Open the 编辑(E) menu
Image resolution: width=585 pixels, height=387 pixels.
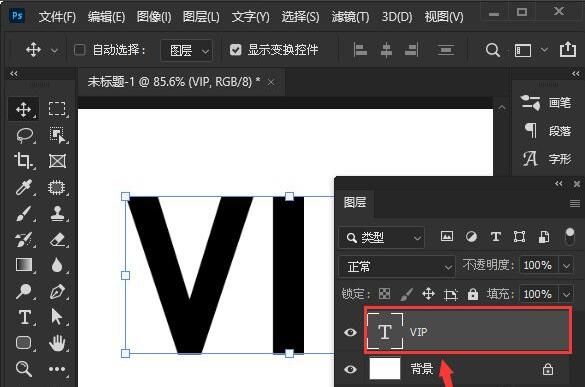click(x=106, y=16)
